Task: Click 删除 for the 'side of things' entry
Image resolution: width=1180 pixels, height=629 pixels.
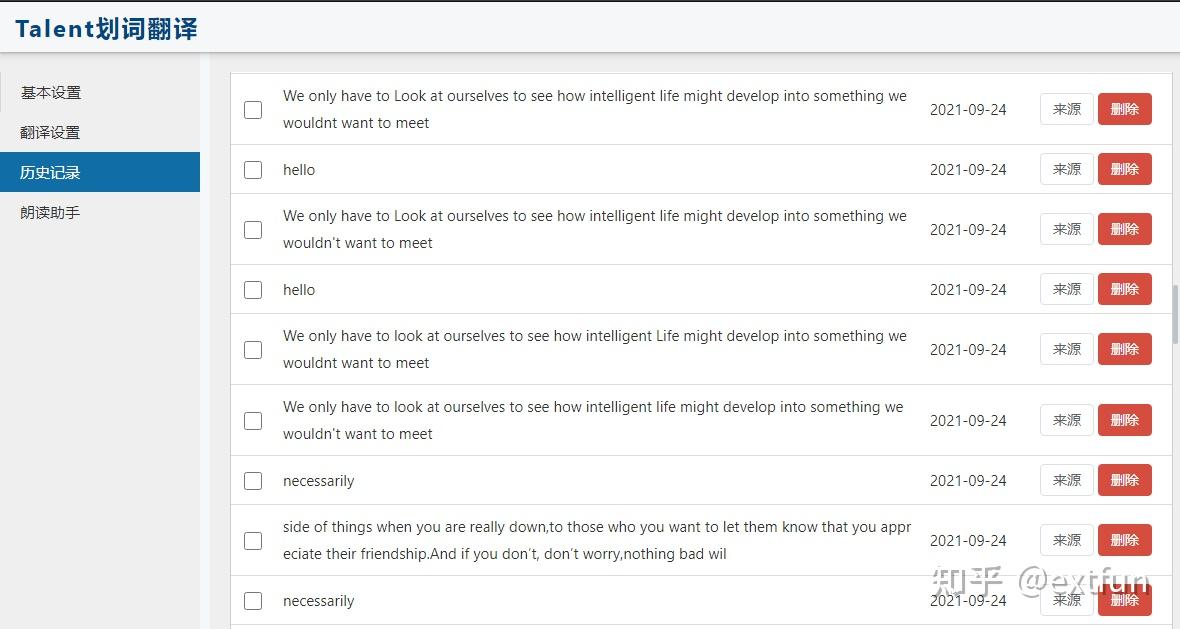Action: click(x=1124, y=540)
